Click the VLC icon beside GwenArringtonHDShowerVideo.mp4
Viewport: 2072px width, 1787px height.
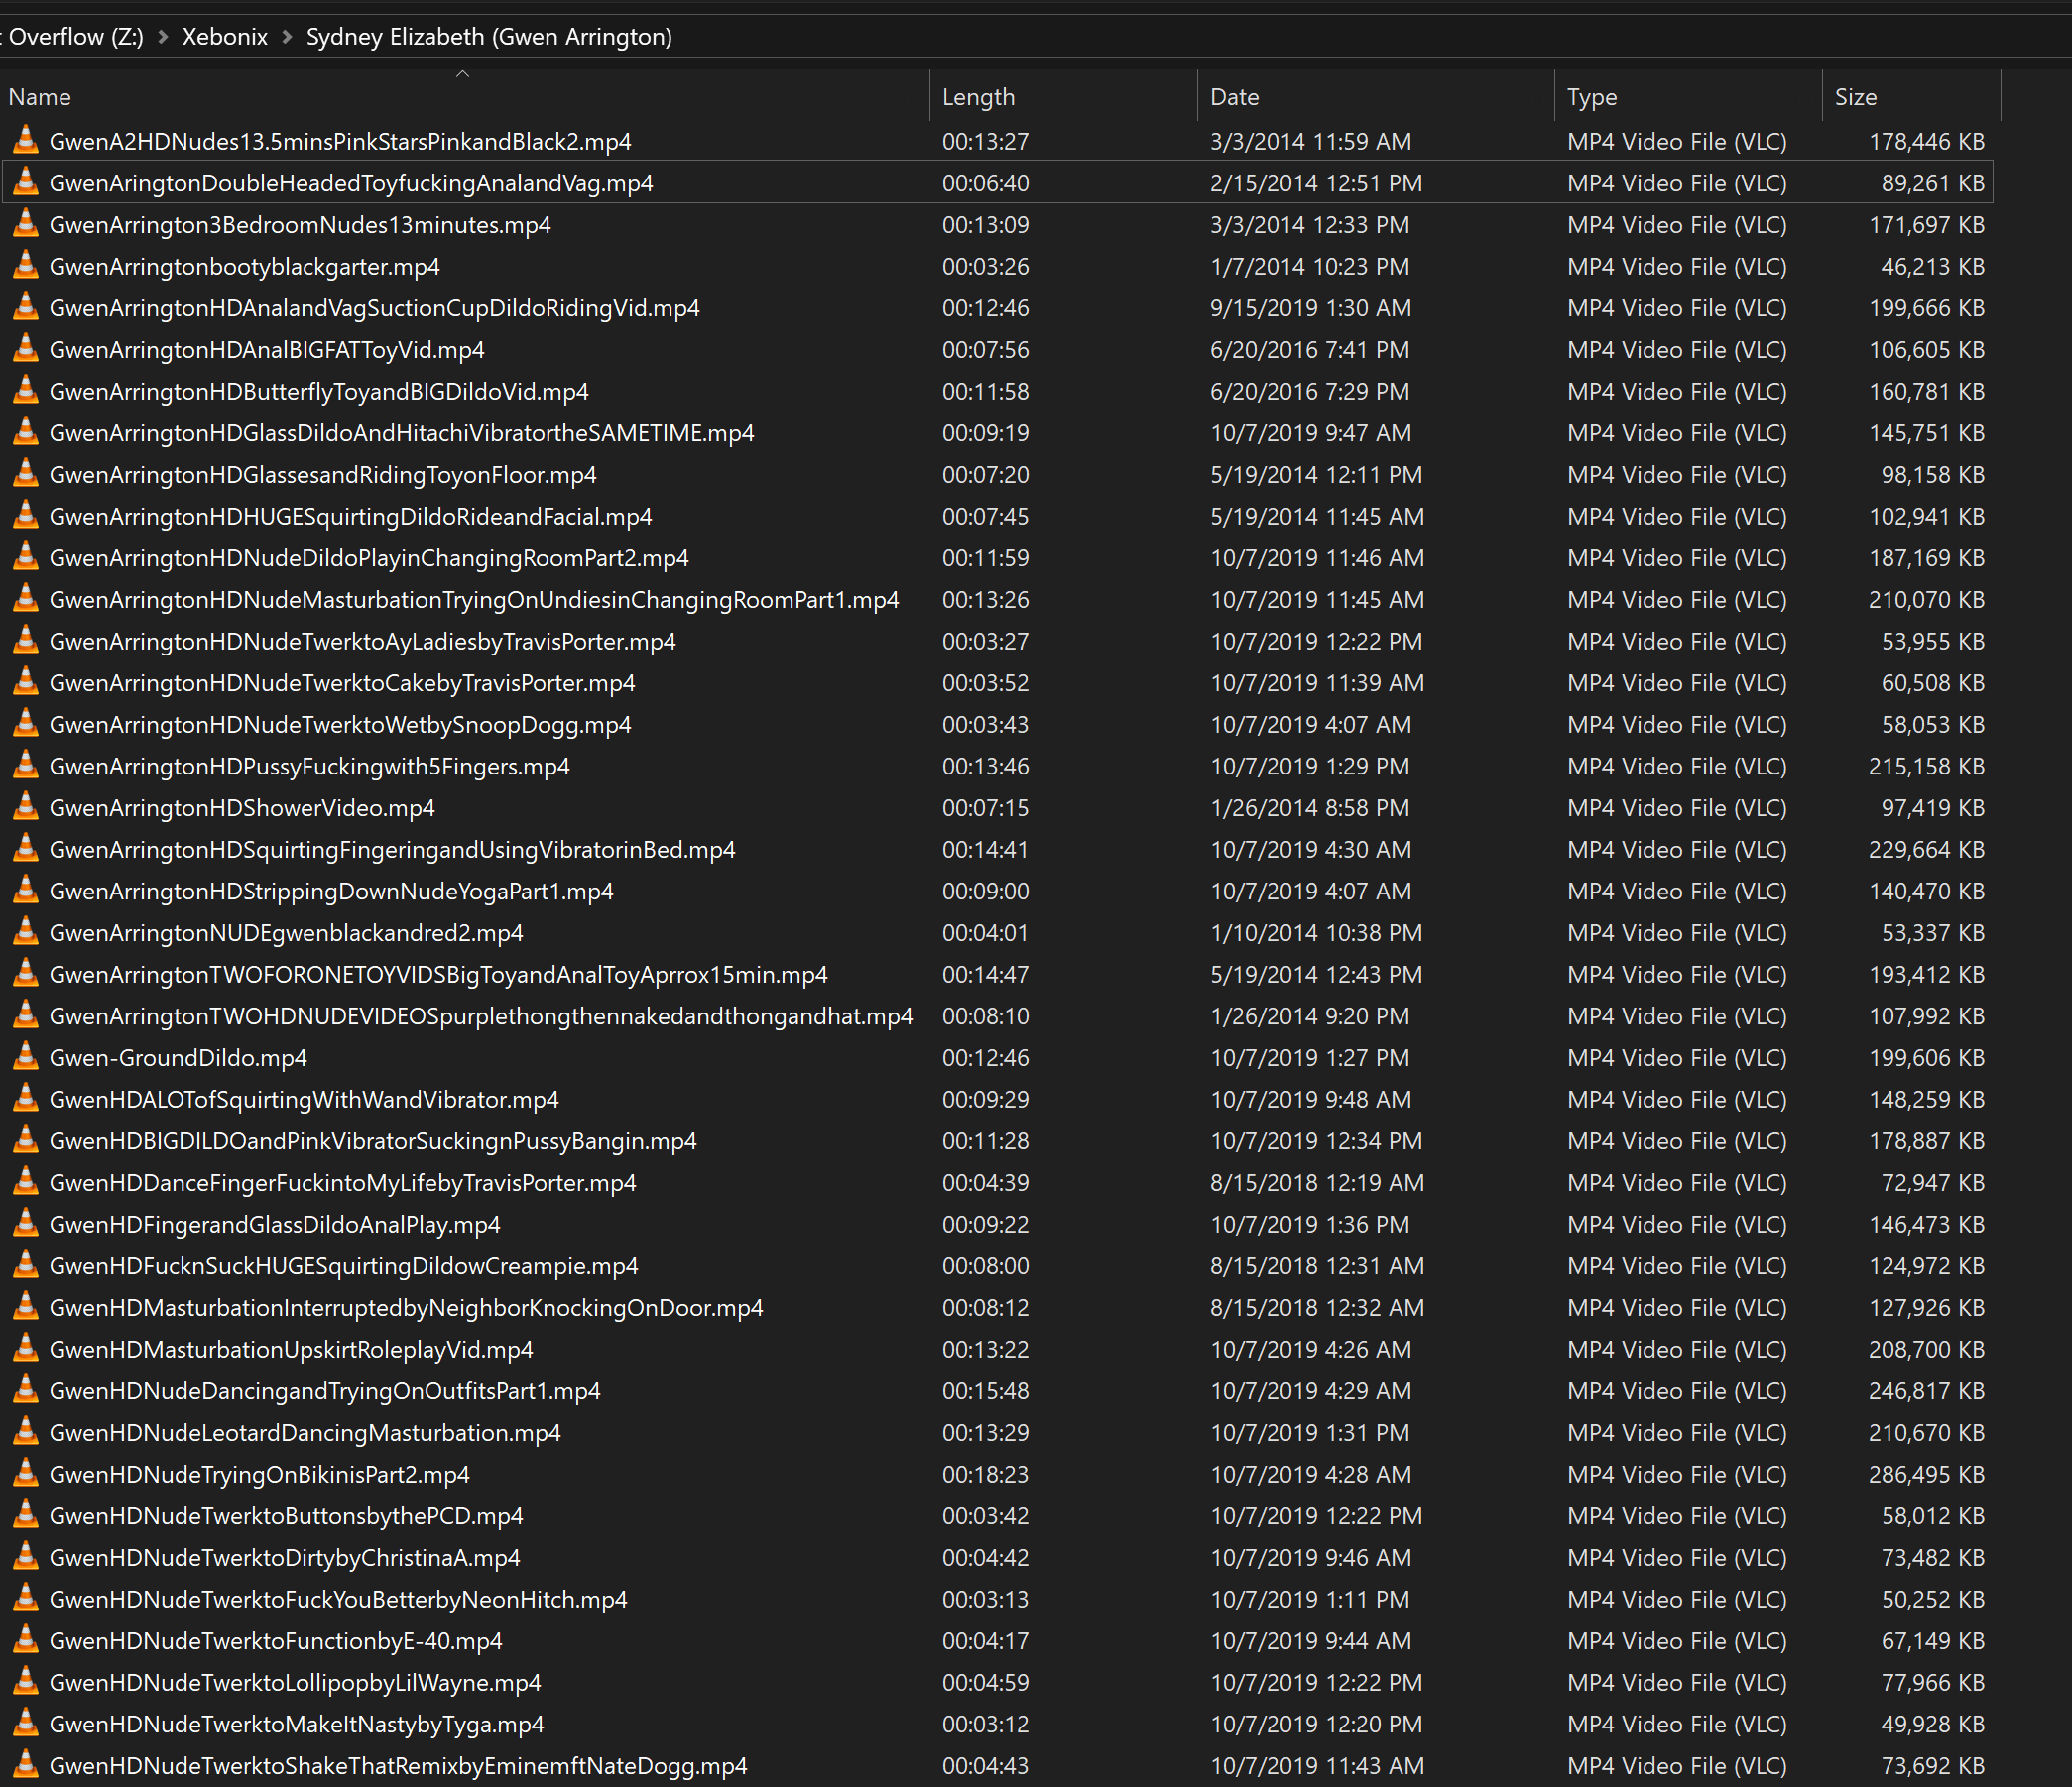pos(26,808)
